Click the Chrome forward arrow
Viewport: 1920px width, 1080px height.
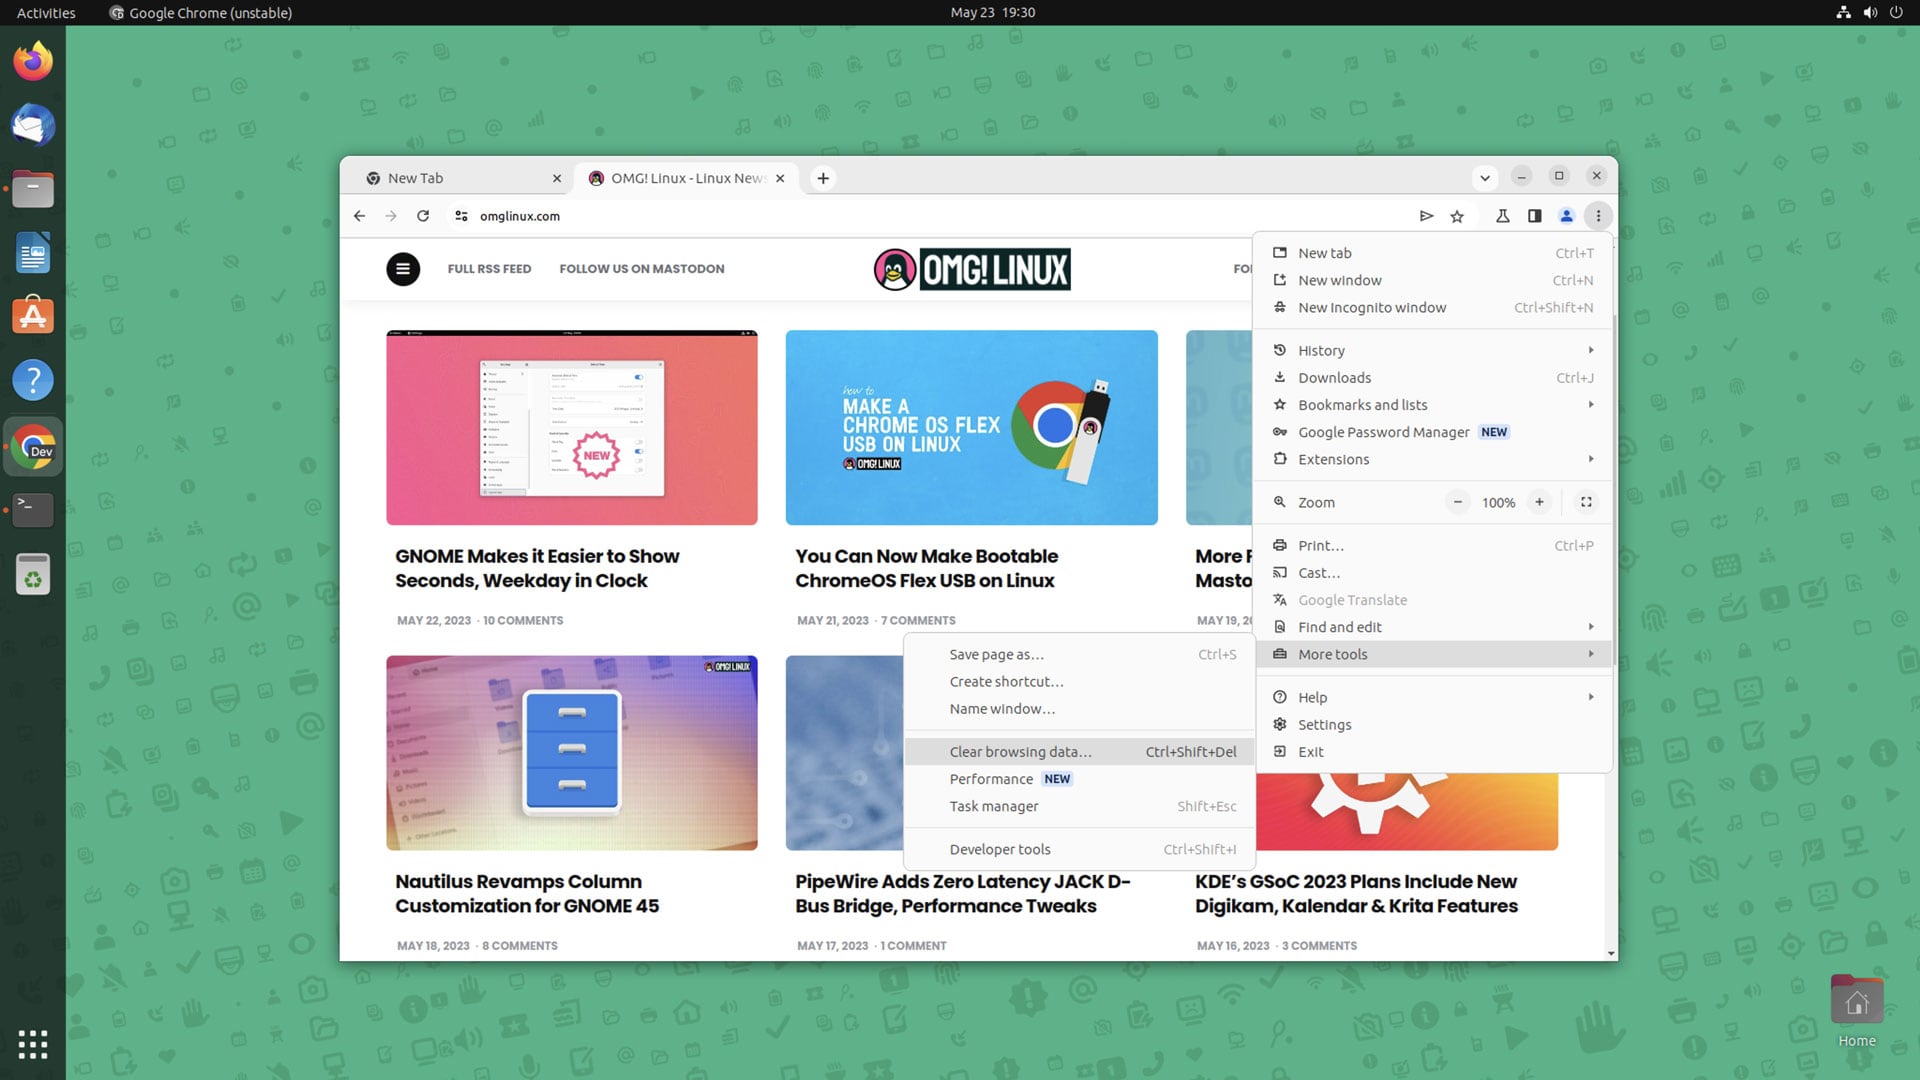(391, 216)
